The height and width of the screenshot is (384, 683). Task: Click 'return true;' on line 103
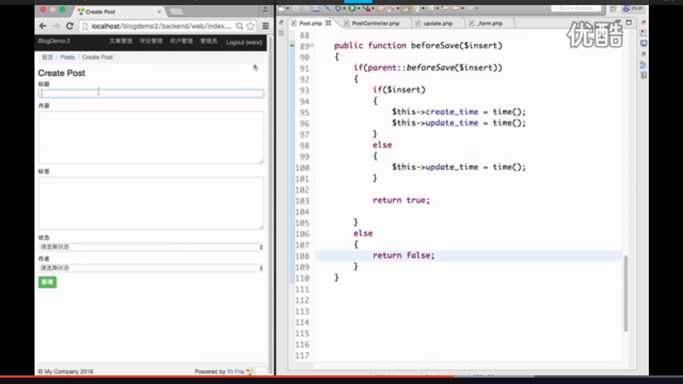coord(401,200)
